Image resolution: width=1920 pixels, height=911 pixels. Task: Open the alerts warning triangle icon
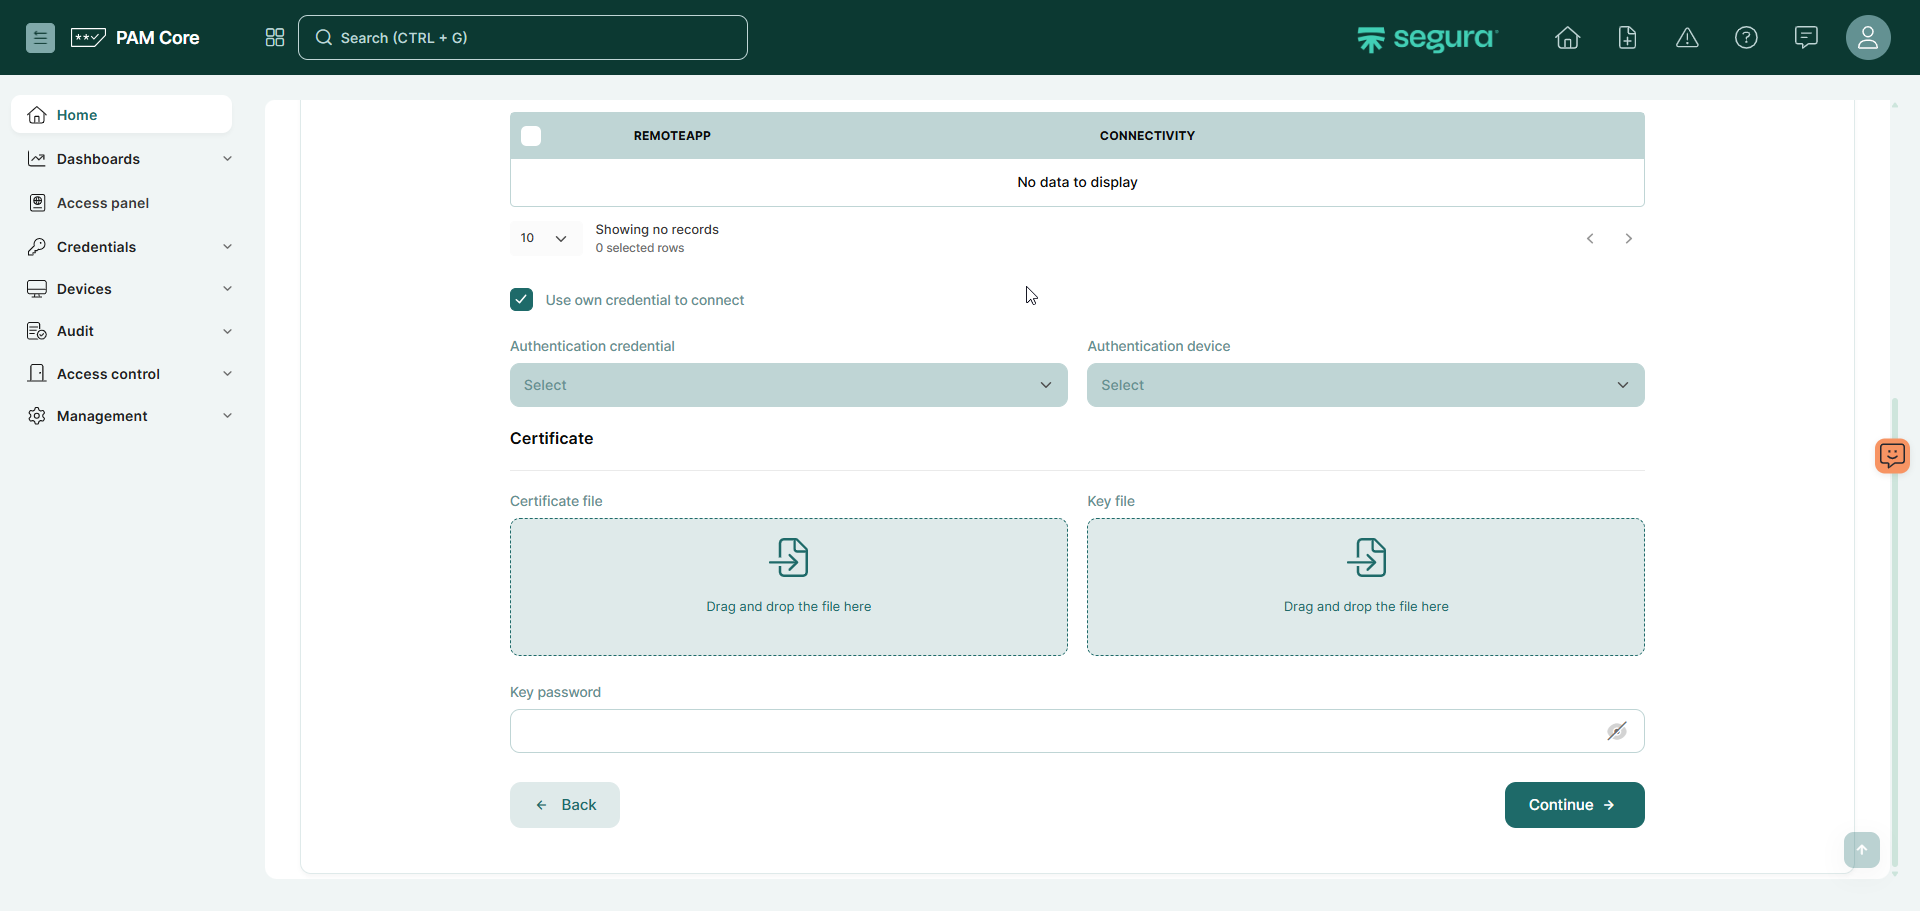click(1687, 38)
